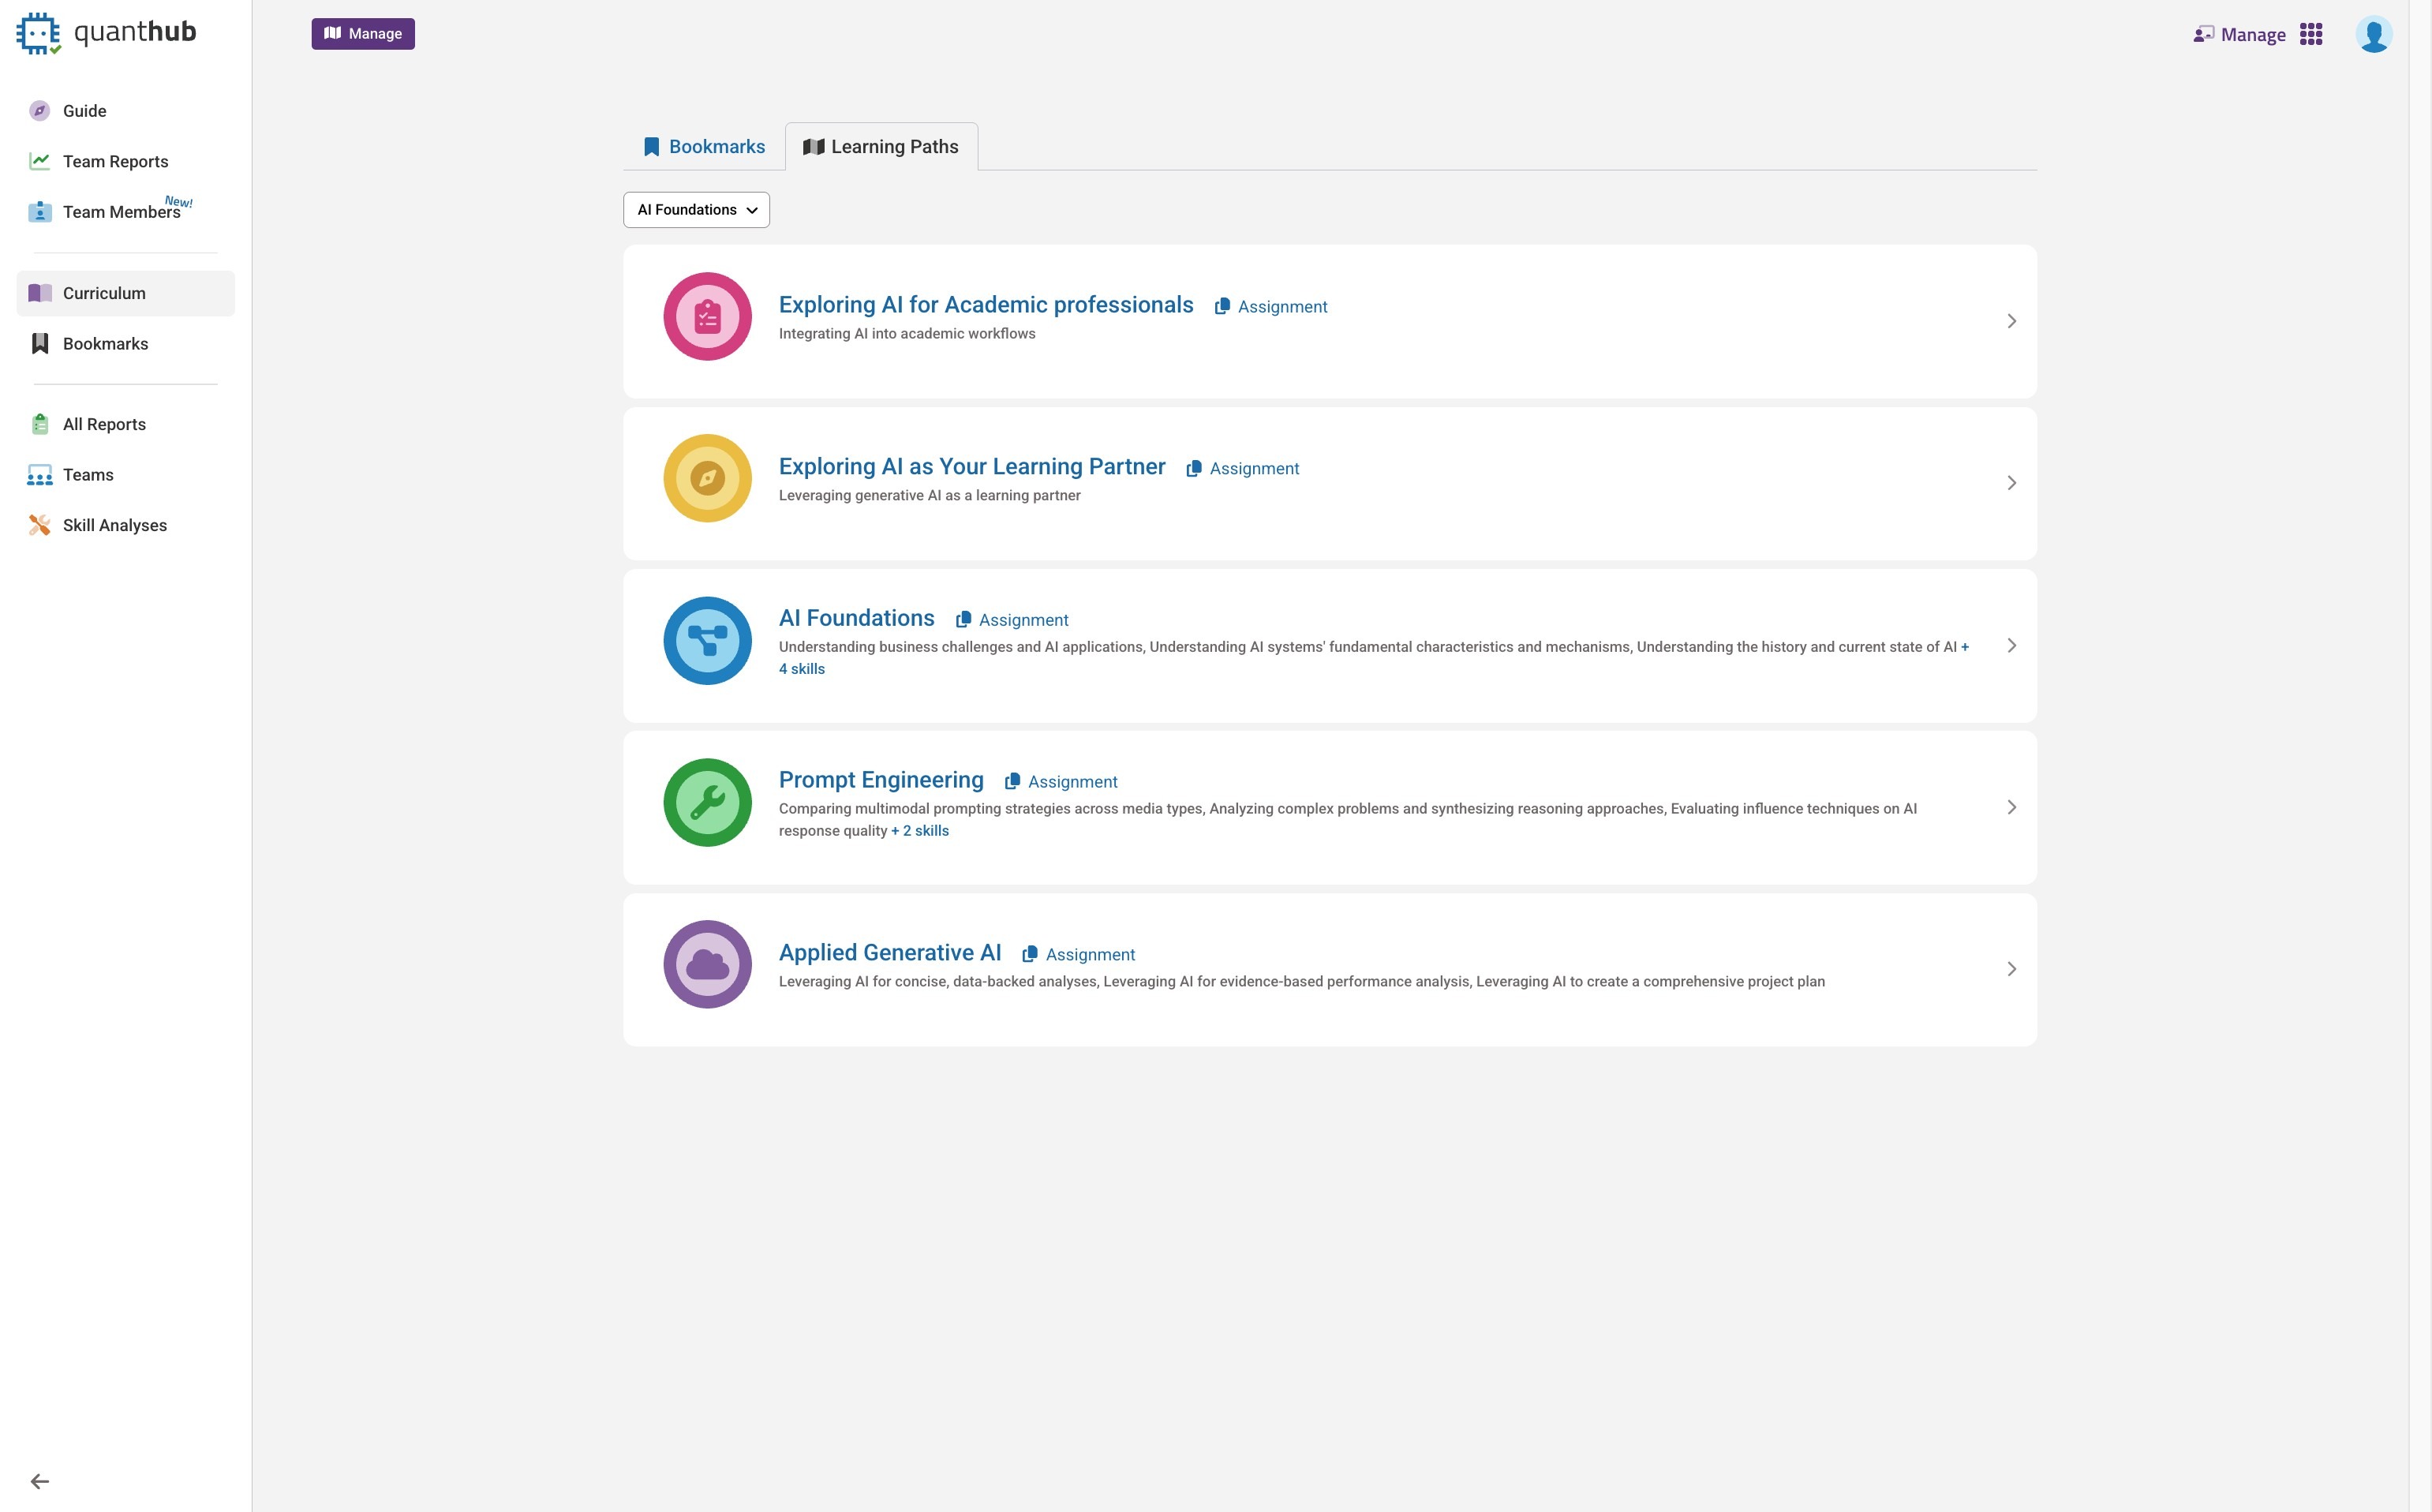Switch to the Bookmarks tab
2432x1512 pixels.
pyautogui.click(x=704, y=147)
